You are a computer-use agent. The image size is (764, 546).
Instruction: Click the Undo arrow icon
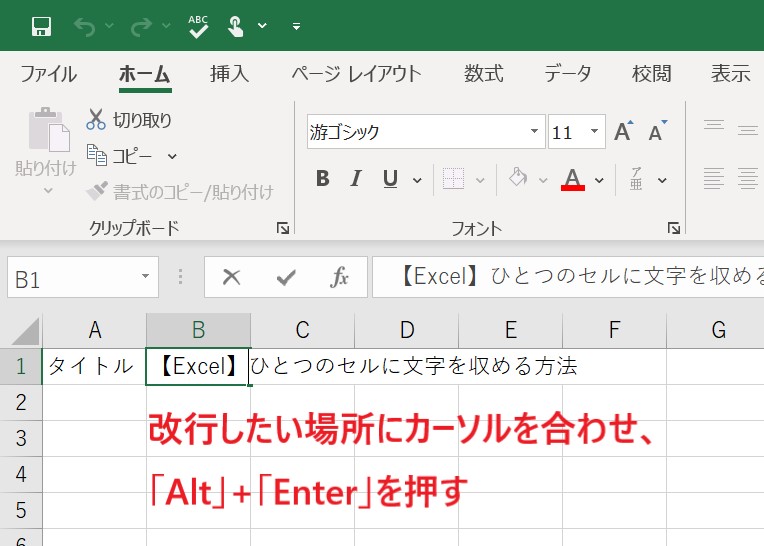(x=85, y=27)
